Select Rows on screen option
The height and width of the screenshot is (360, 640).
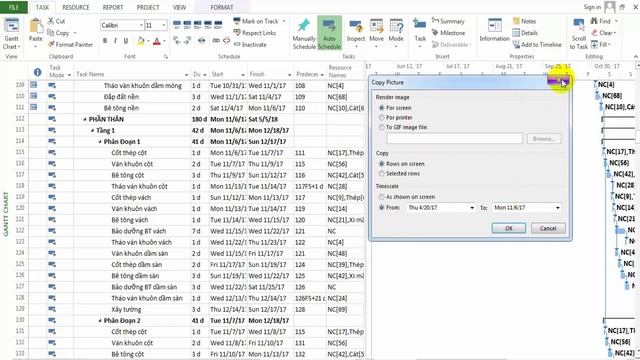(382, 164)
